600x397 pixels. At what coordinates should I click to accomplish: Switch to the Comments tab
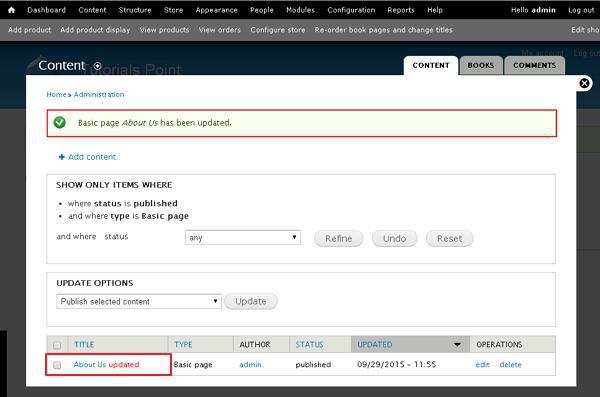click(535, 65)
